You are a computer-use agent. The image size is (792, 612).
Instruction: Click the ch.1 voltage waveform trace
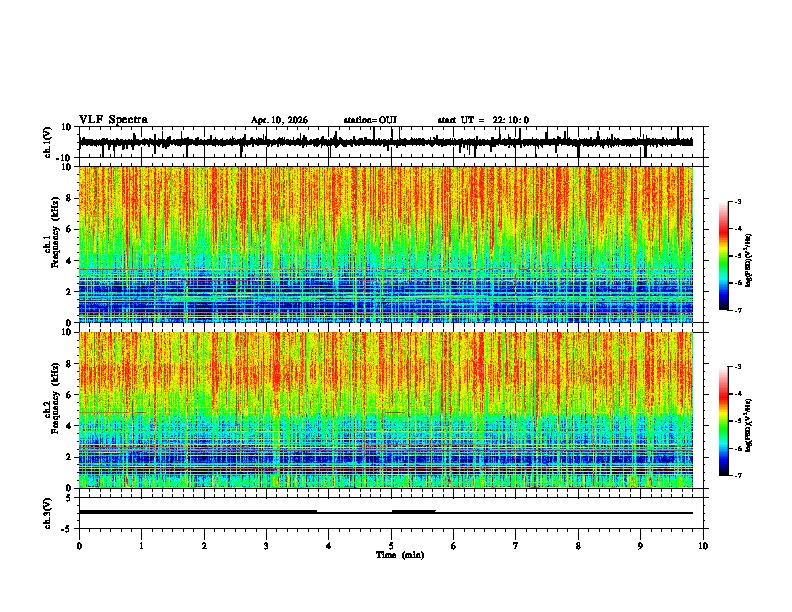pyautogui.click(x=386, y=142)
